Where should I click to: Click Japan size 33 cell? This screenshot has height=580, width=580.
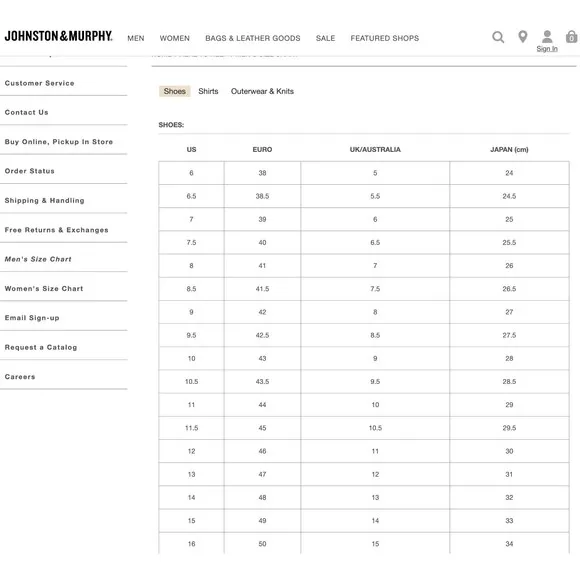[509, 520]
